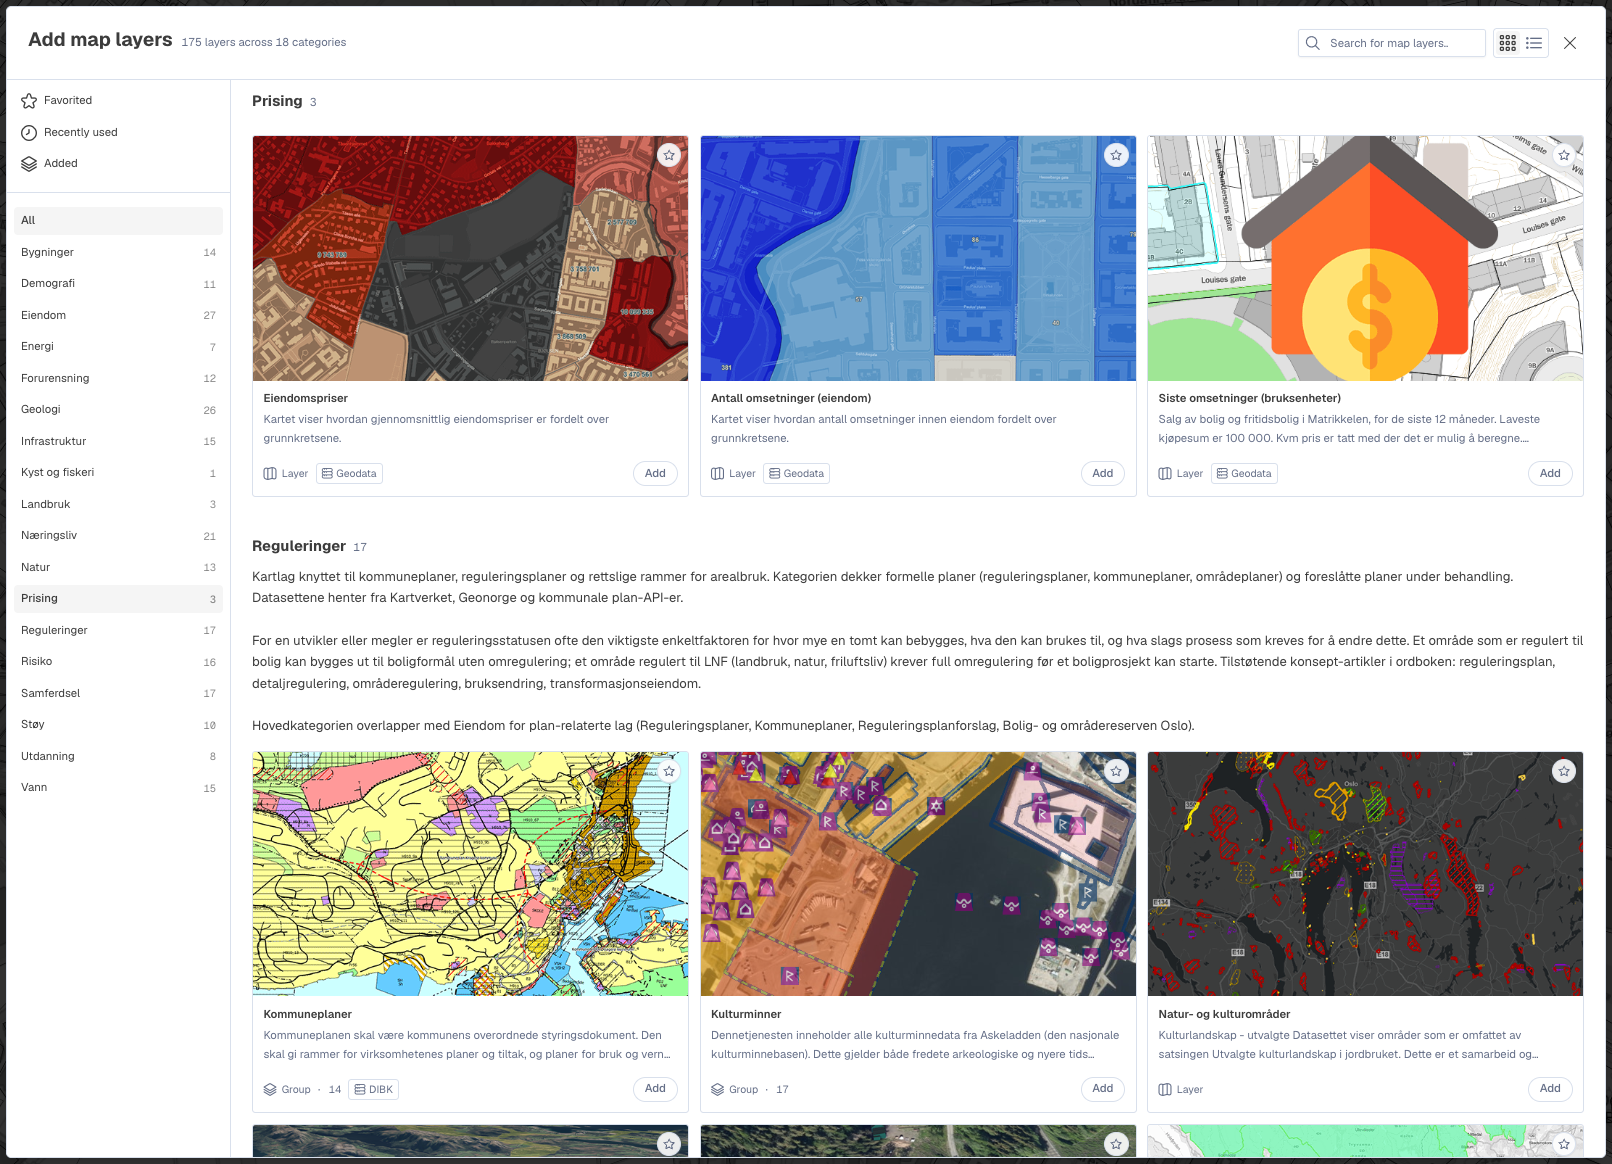Show Vann layers
This screenshot has width=1612, height=1164.
(x=118, y=787)
